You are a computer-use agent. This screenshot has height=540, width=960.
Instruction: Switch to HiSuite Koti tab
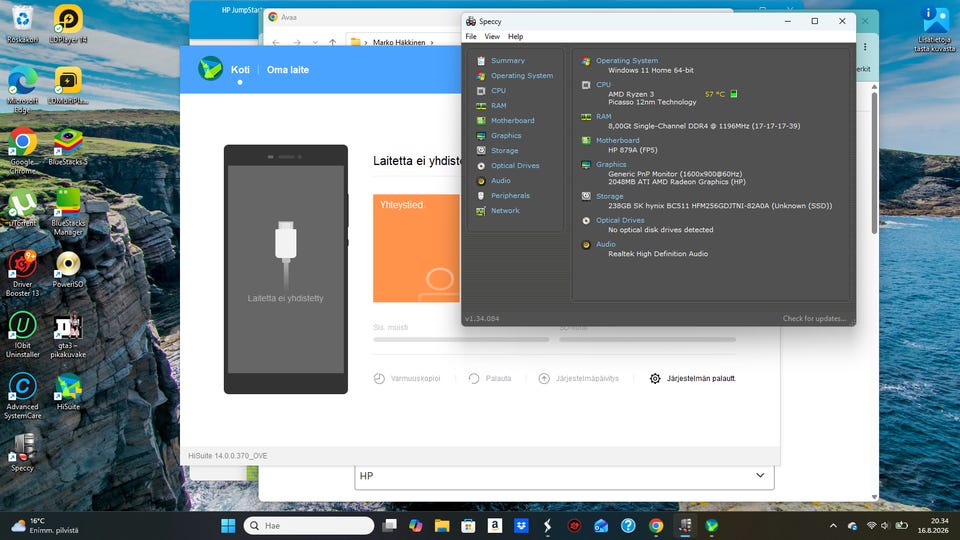[x=240, y=70]
